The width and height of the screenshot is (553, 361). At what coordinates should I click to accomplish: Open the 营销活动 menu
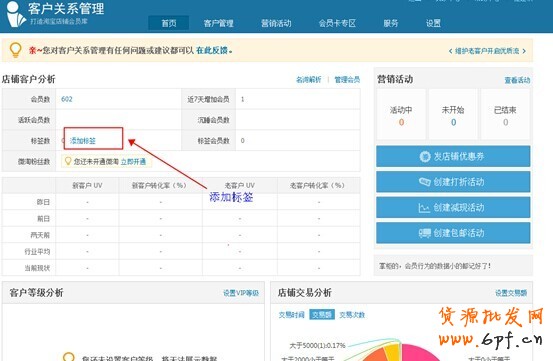tap(276, 23)
